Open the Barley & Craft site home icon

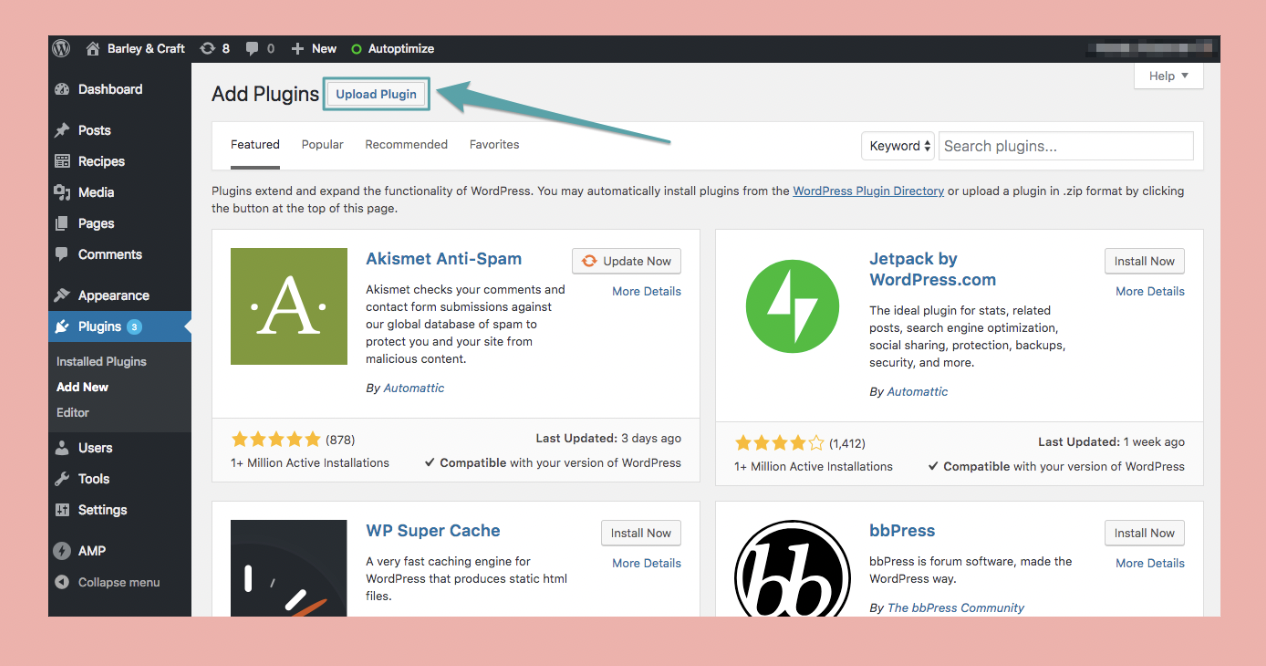point(93,48)
